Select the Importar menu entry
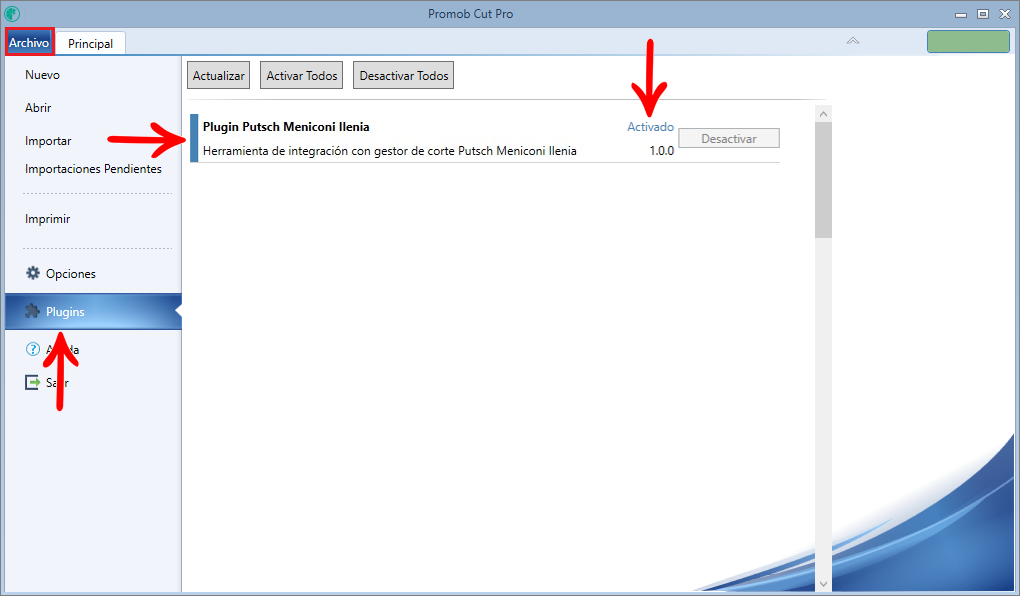This screenshot has height=605, width=1026. (x=48, y=141)
